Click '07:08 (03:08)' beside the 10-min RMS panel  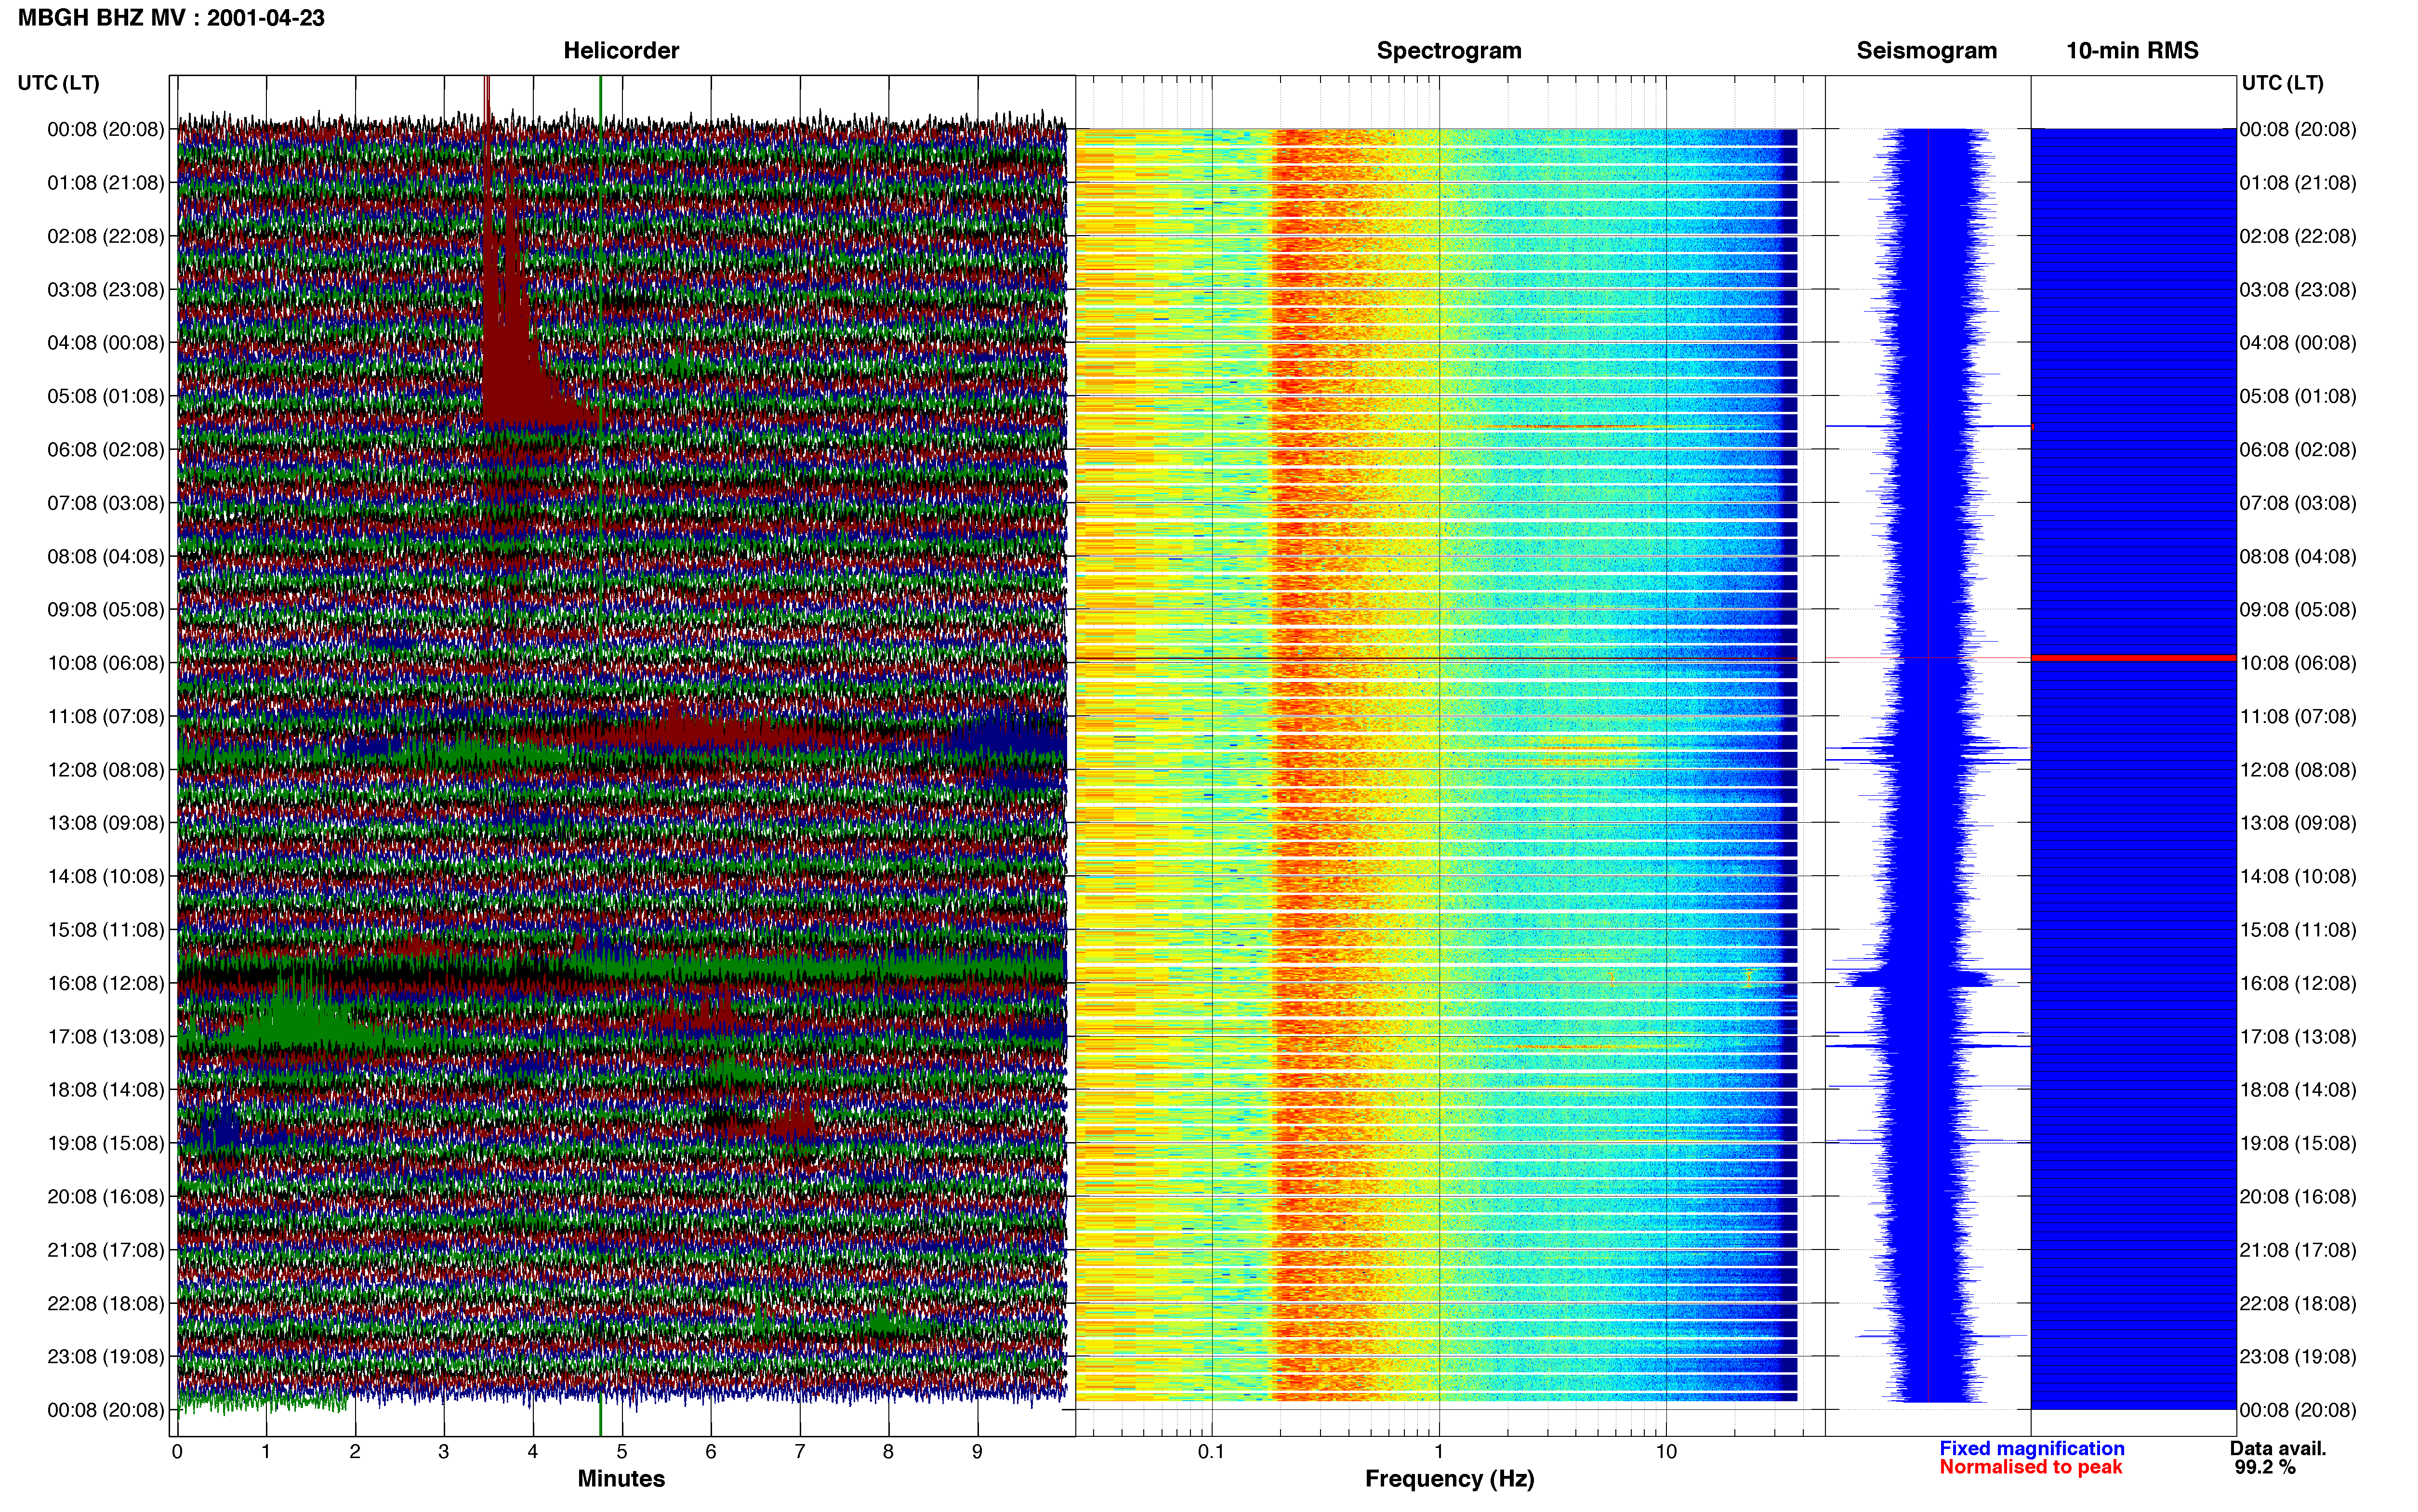2298,503
